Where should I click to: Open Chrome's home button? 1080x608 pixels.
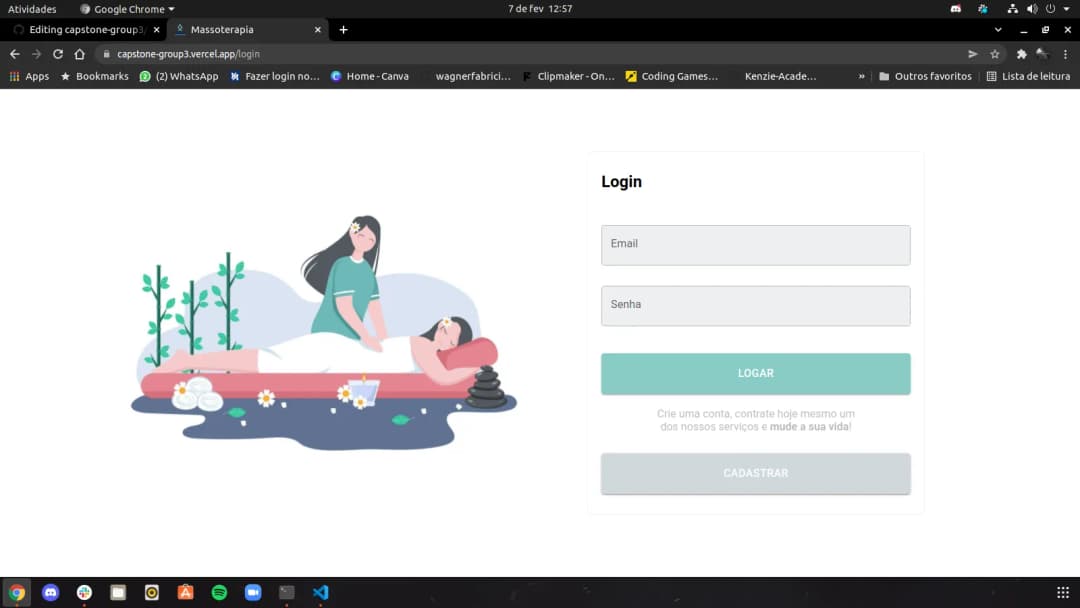(80, 54)
